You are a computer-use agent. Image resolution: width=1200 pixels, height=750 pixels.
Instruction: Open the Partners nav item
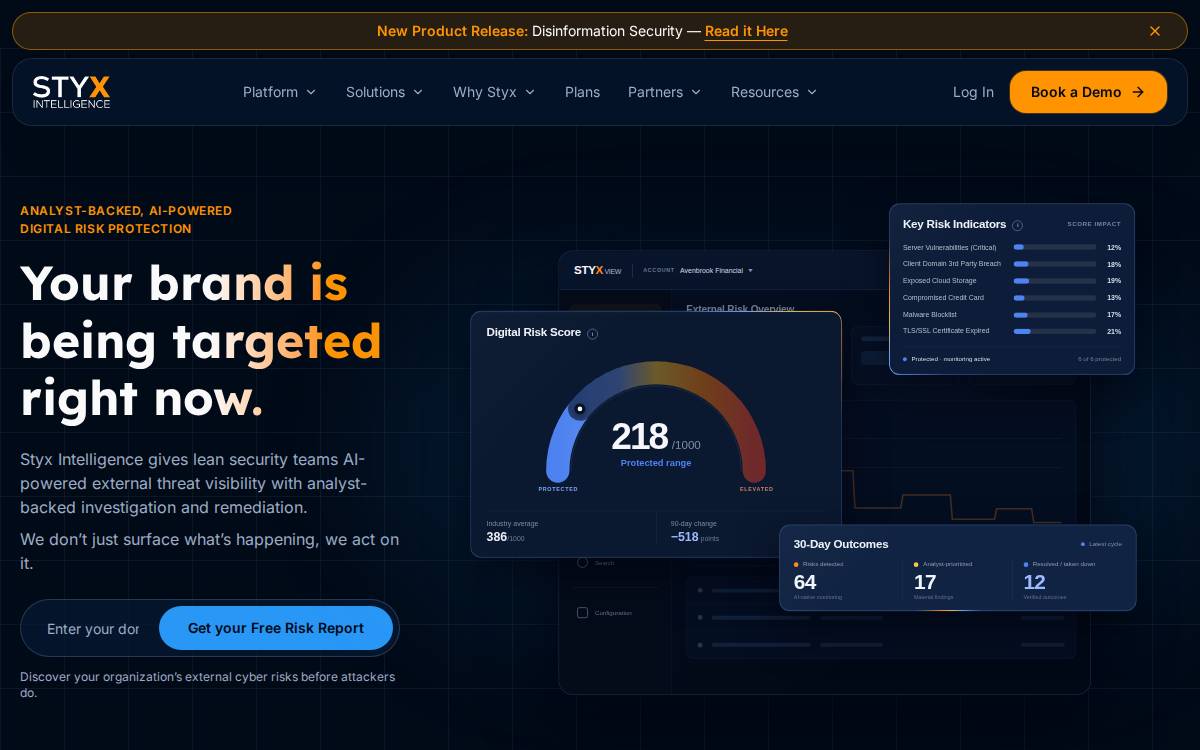coord(664,92)
